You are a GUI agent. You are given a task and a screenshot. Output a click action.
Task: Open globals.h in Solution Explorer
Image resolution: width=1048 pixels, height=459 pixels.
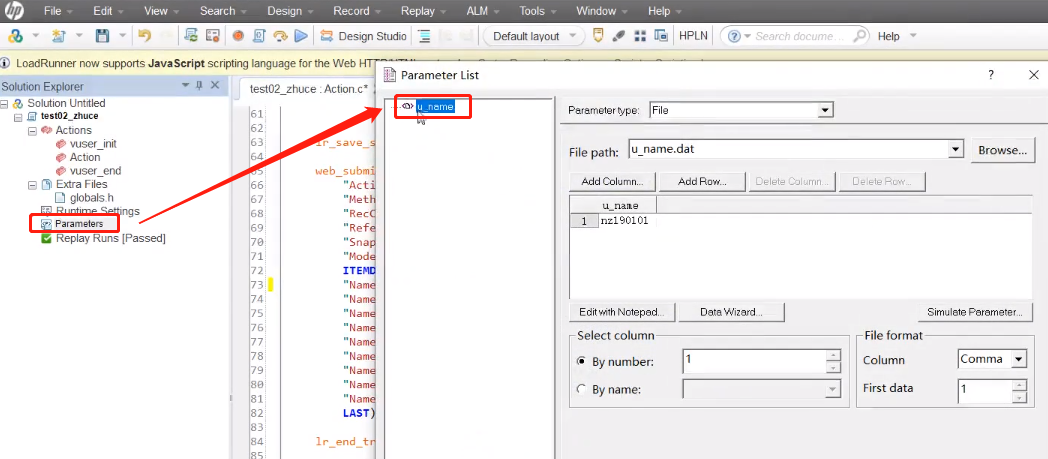click(92, 198)
